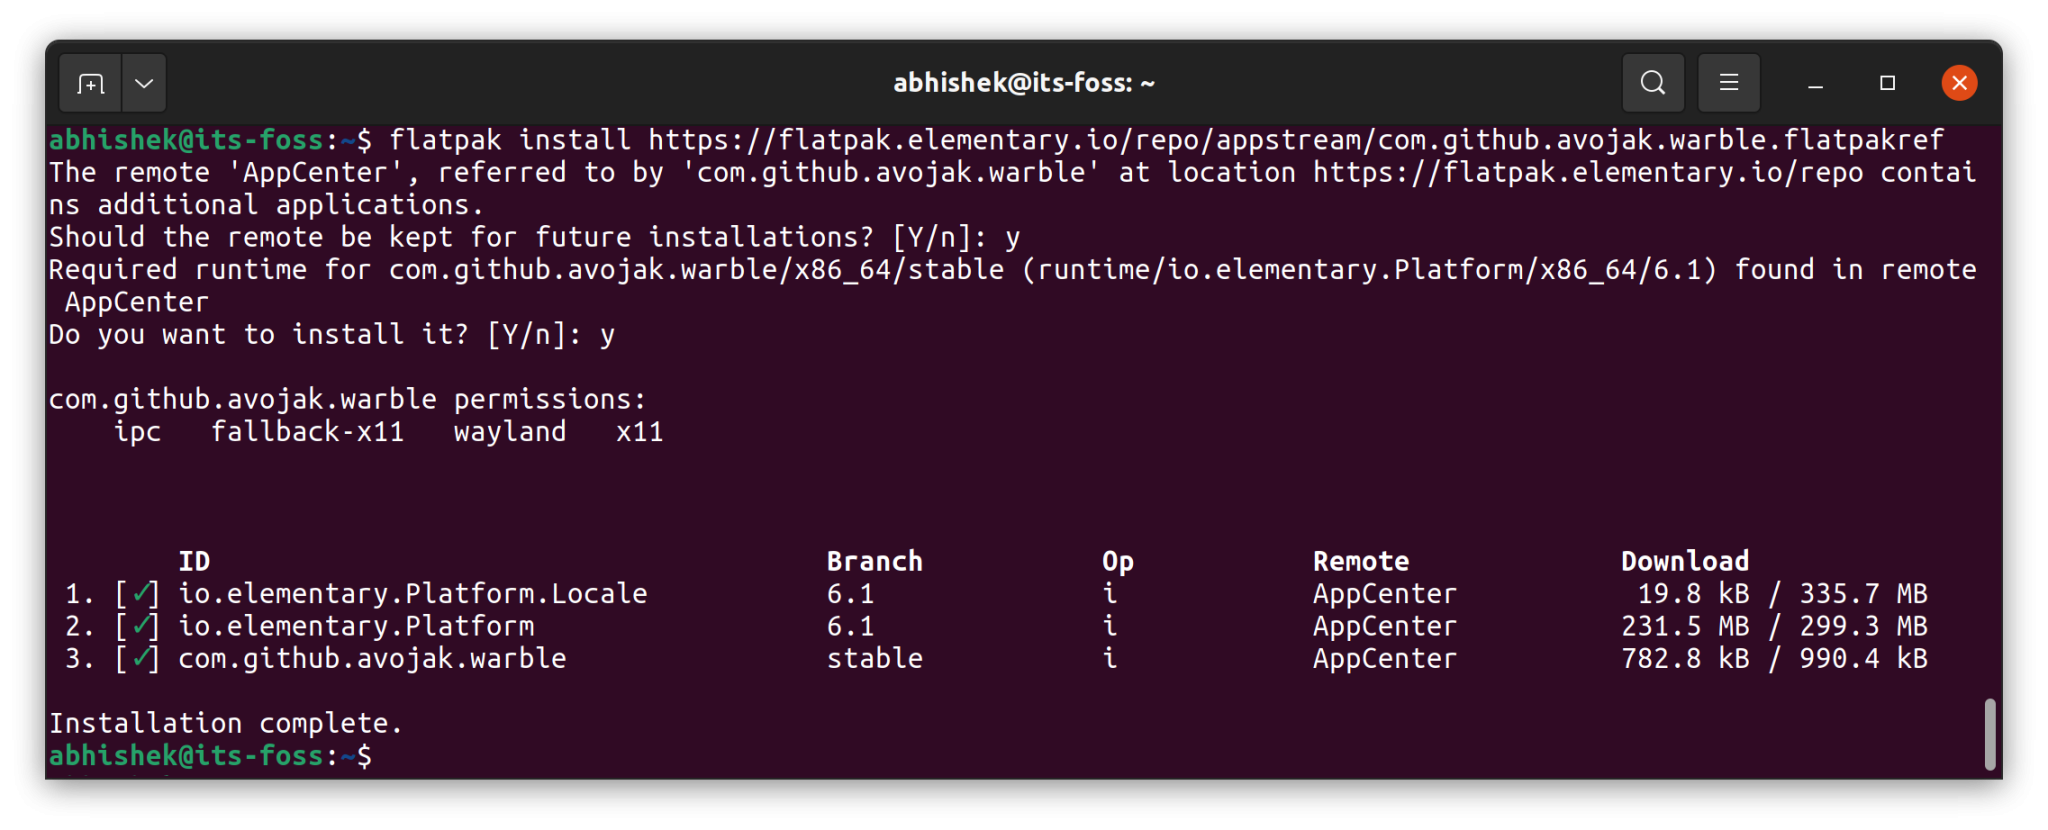
Task: Maximize the terminal window
Action: (1887, 83)
